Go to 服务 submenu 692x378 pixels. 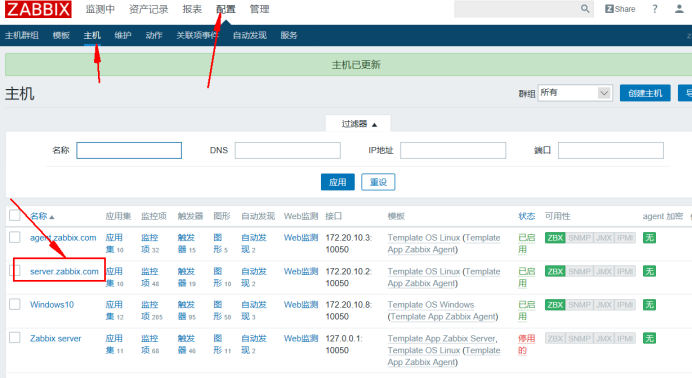pyautogui.click(x=289, y=35)
